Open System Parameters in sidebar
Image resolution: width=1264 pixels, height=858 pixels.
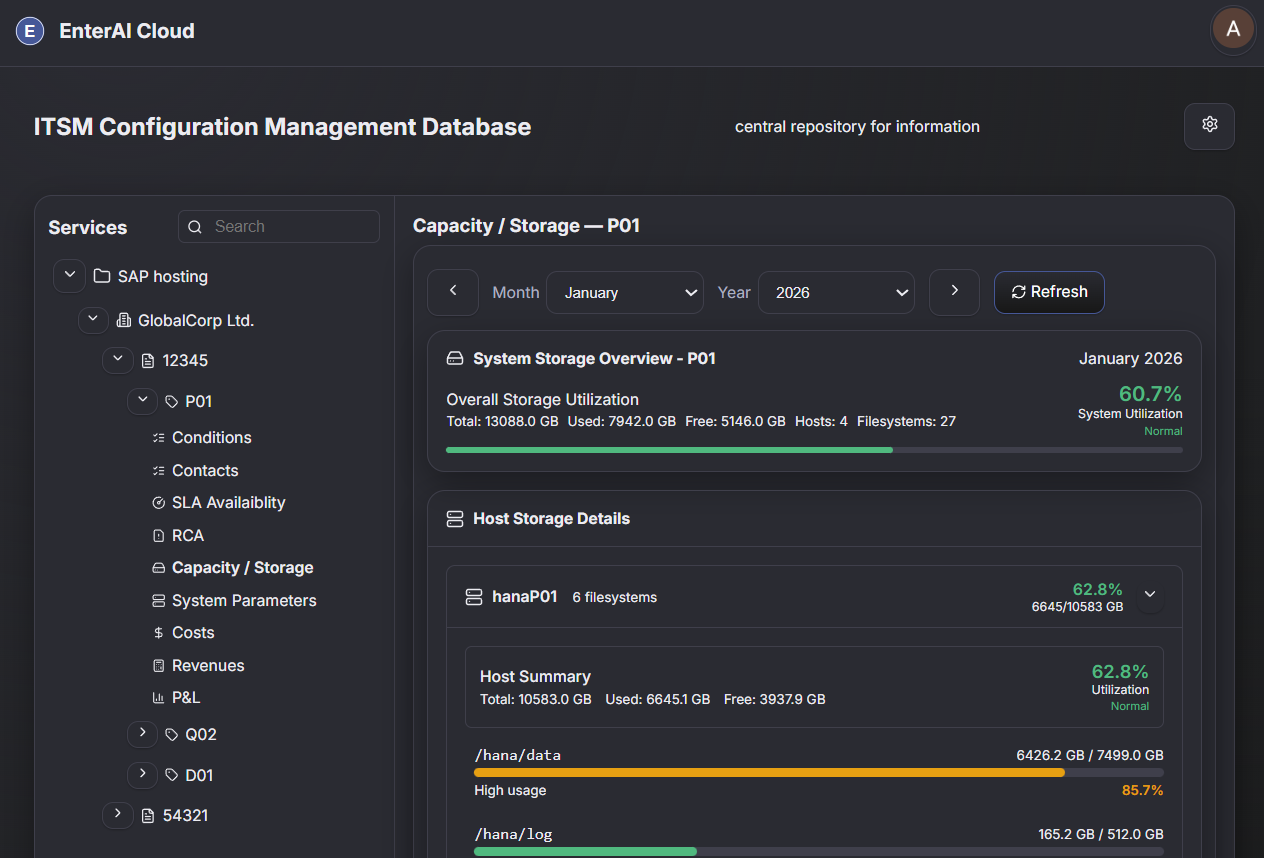pos(243,600)
